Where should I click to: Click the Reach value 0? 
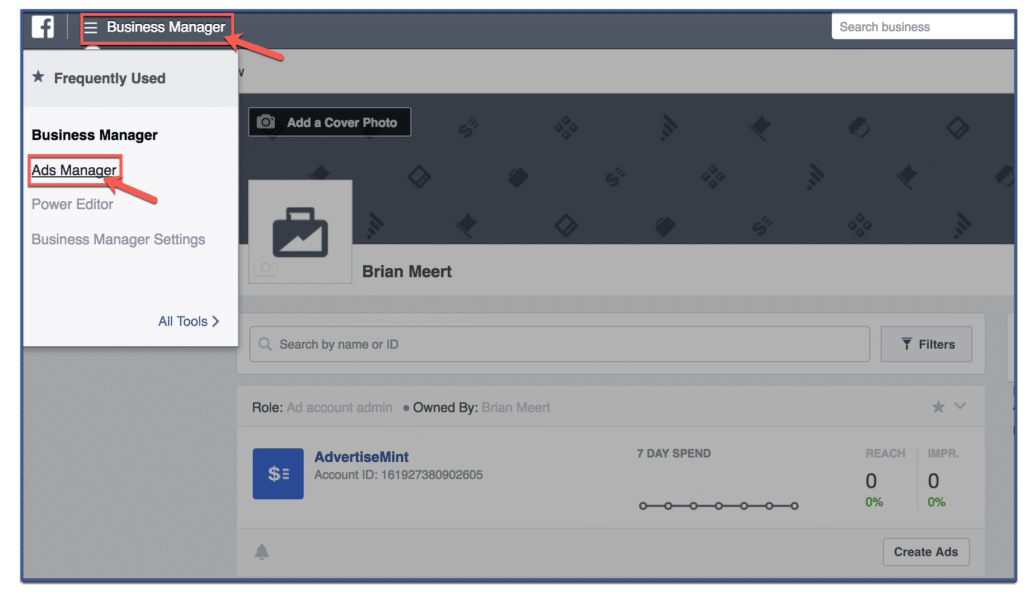(871, 481)
